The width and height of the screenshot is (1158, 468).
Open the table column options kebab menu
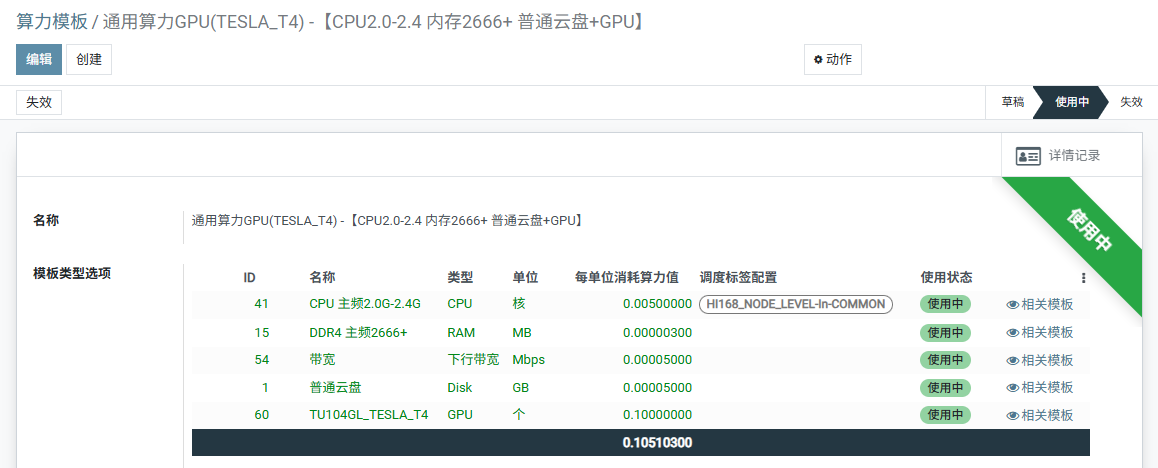(x=1083, y=278)
